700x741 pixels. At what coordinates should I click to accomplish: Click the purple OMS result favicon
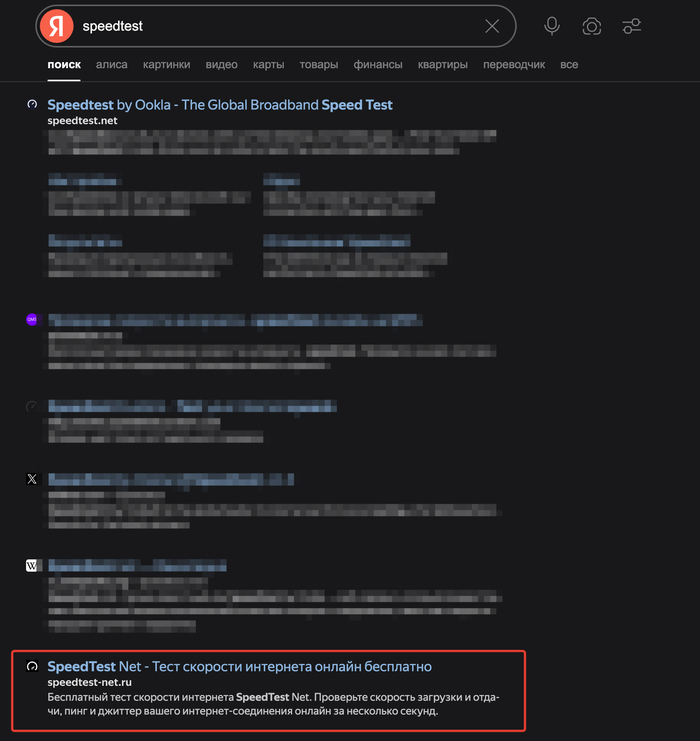click(32, 319)
